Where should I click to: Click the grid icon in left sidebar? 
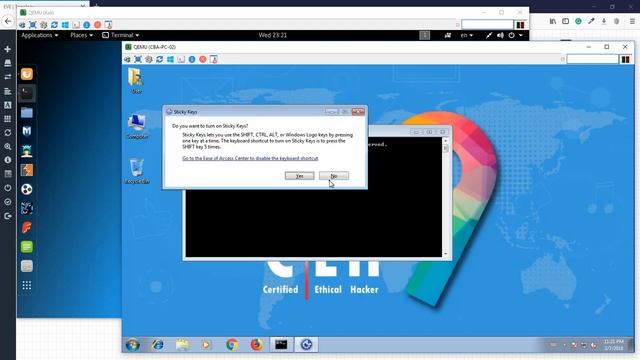[7, 119]
